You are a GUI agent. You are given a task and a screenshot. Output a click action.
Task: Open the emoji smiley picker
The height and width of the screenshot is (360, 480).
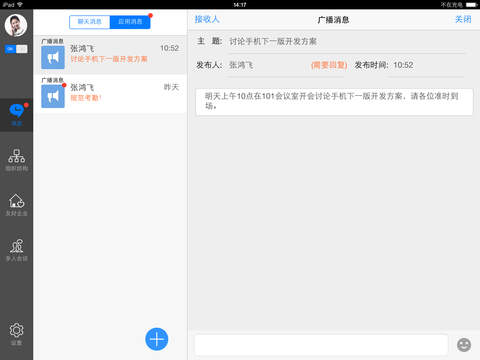point(464,345)
